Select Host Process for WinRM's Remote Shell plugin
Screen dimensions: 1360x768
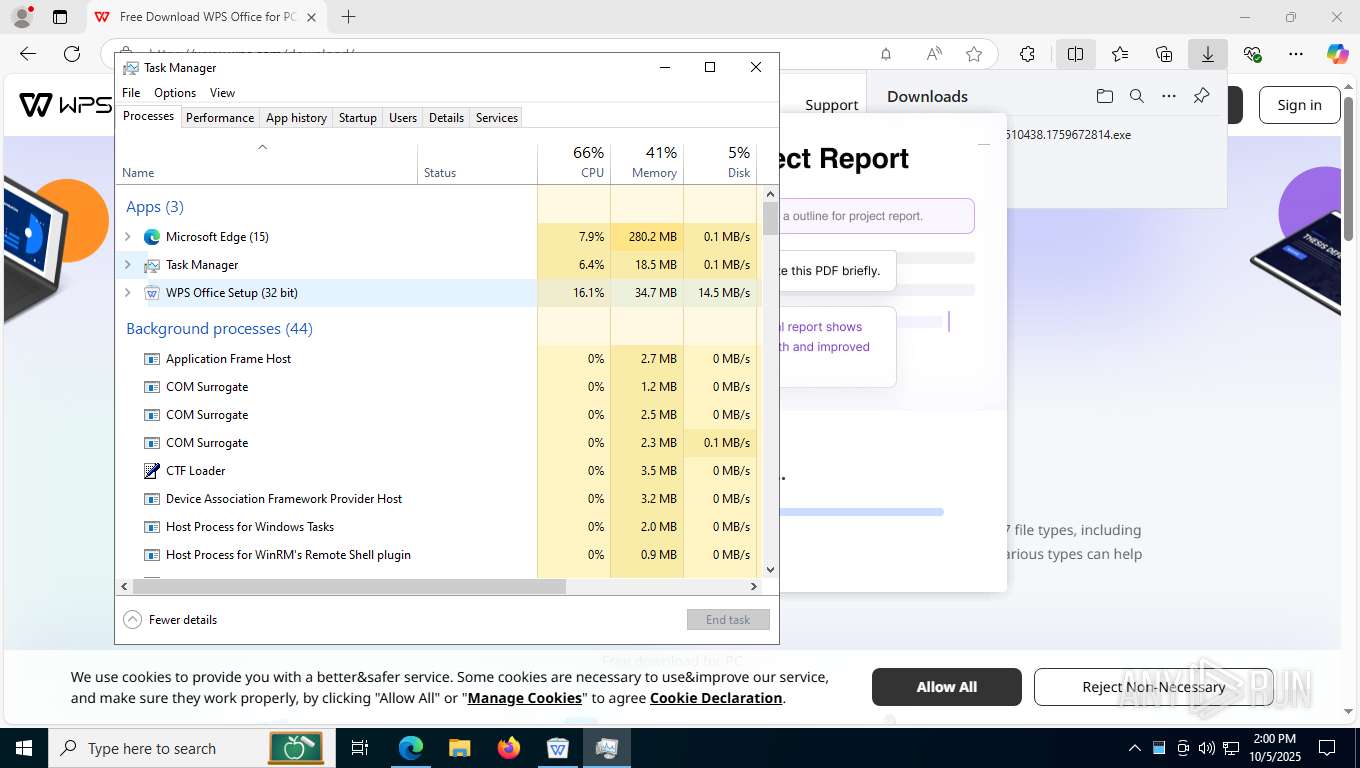click(438, 555)
